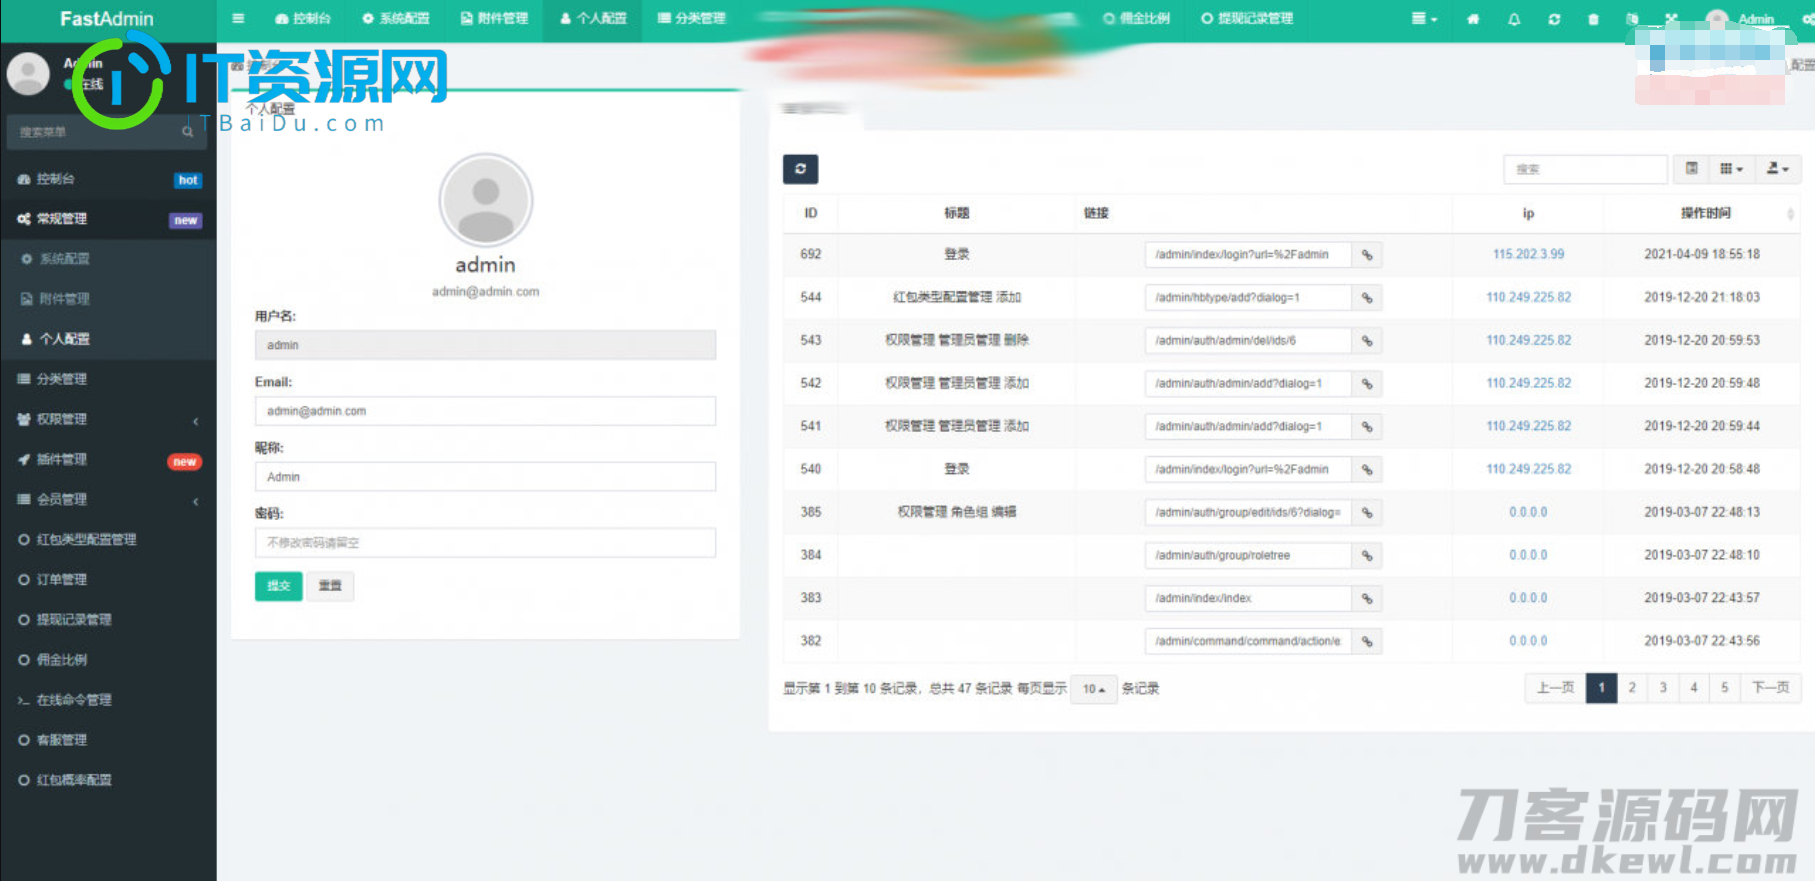The height and width of the screenshot is (881, 1815).
Task: Click link icon for row 385
Action: [1367, 513]
